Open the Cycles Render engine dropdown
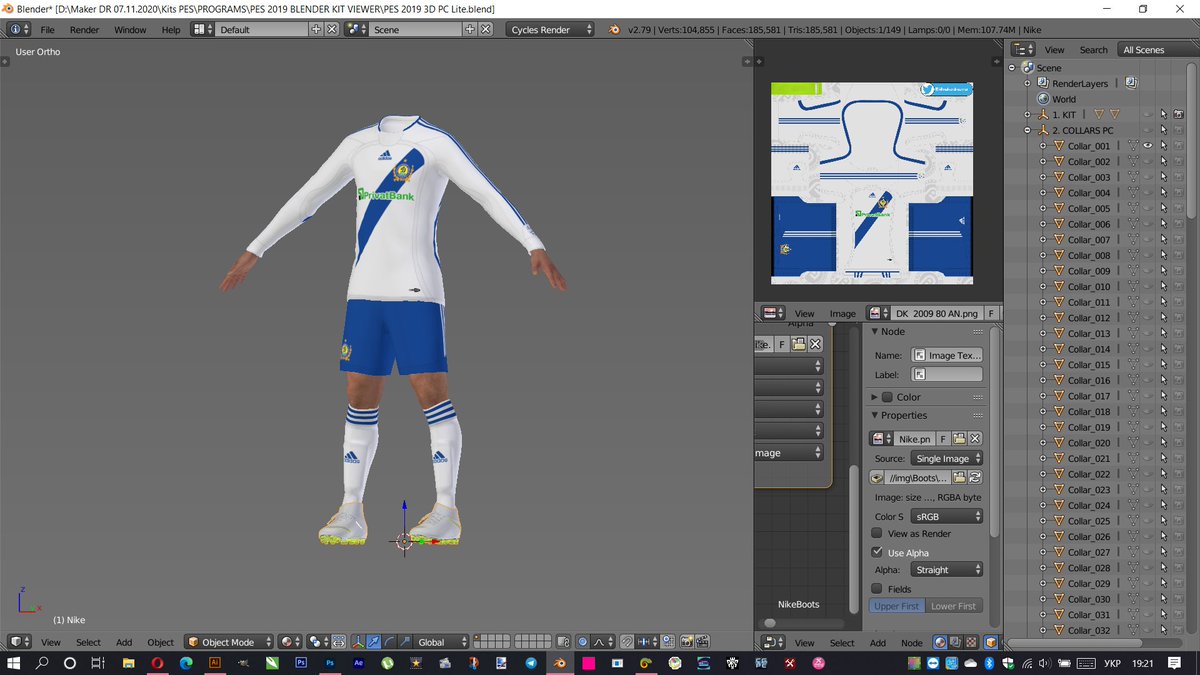 coord(550,30)
